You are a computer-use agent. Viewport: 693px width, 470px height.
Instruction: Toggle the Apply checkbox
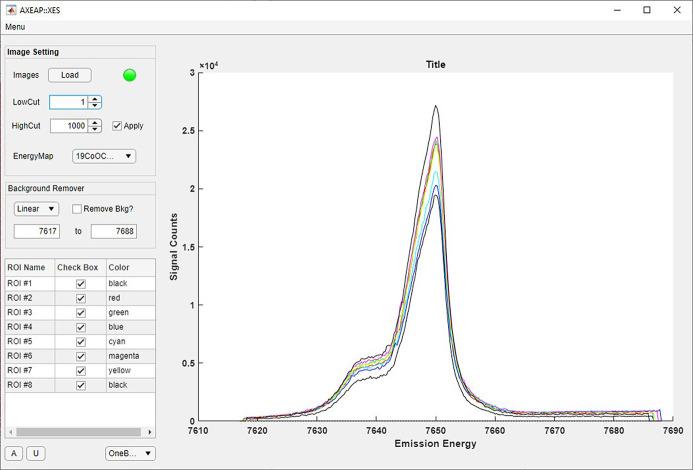point(117,126)
